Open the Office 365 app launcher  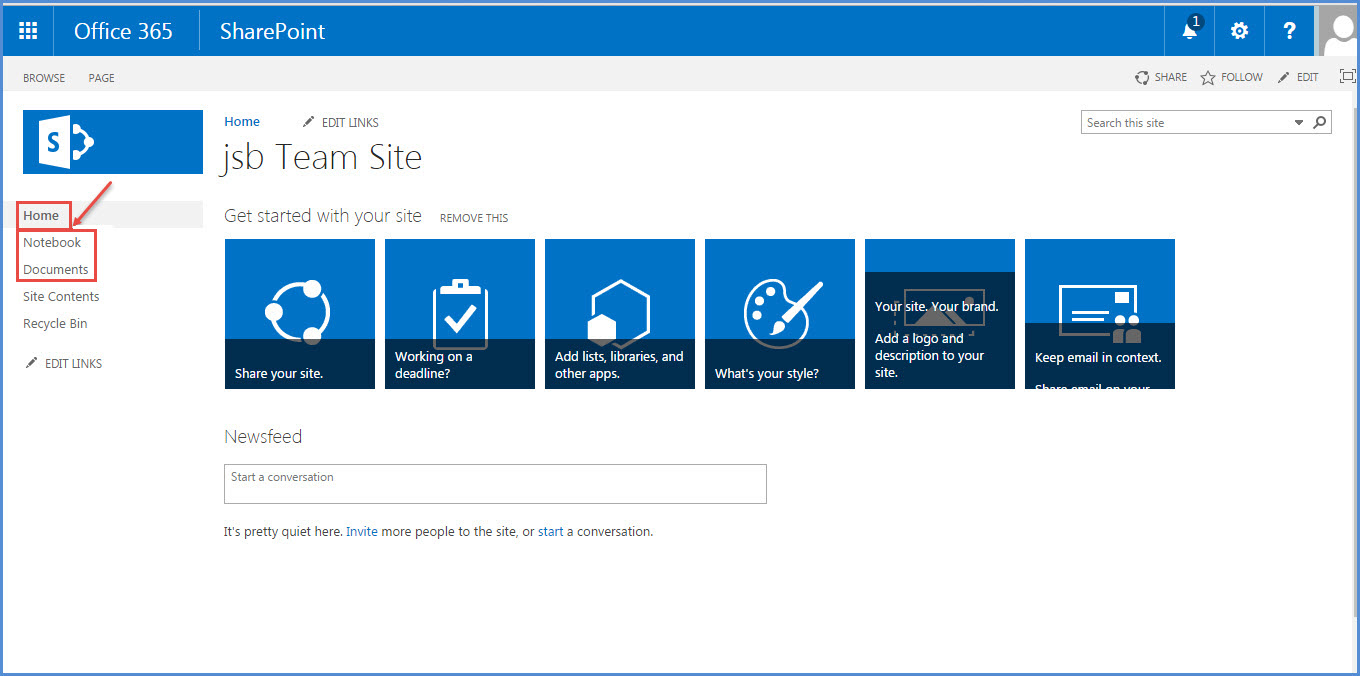27,30
